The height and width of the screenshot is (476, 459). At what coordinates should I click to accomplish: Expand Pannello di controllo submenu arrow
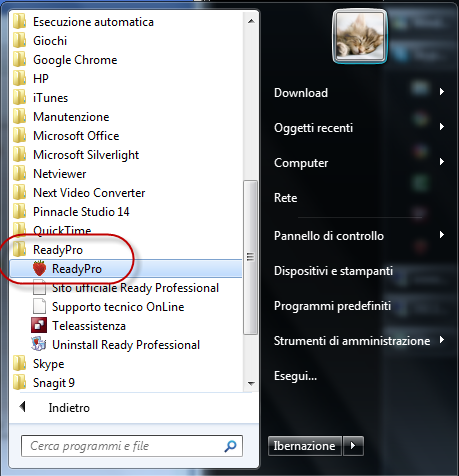[x=442, y=235]
